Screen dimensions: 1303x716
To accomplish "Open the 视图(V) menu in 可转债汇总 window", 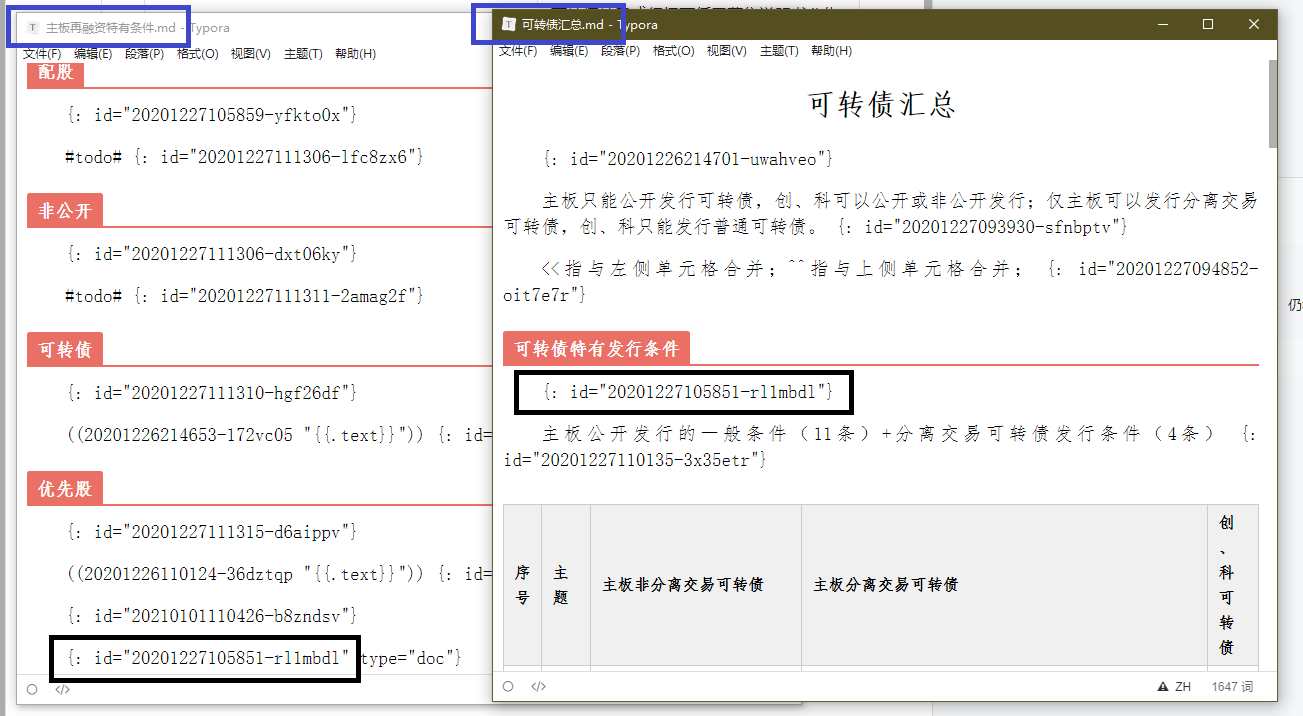I will click(724, 50).
